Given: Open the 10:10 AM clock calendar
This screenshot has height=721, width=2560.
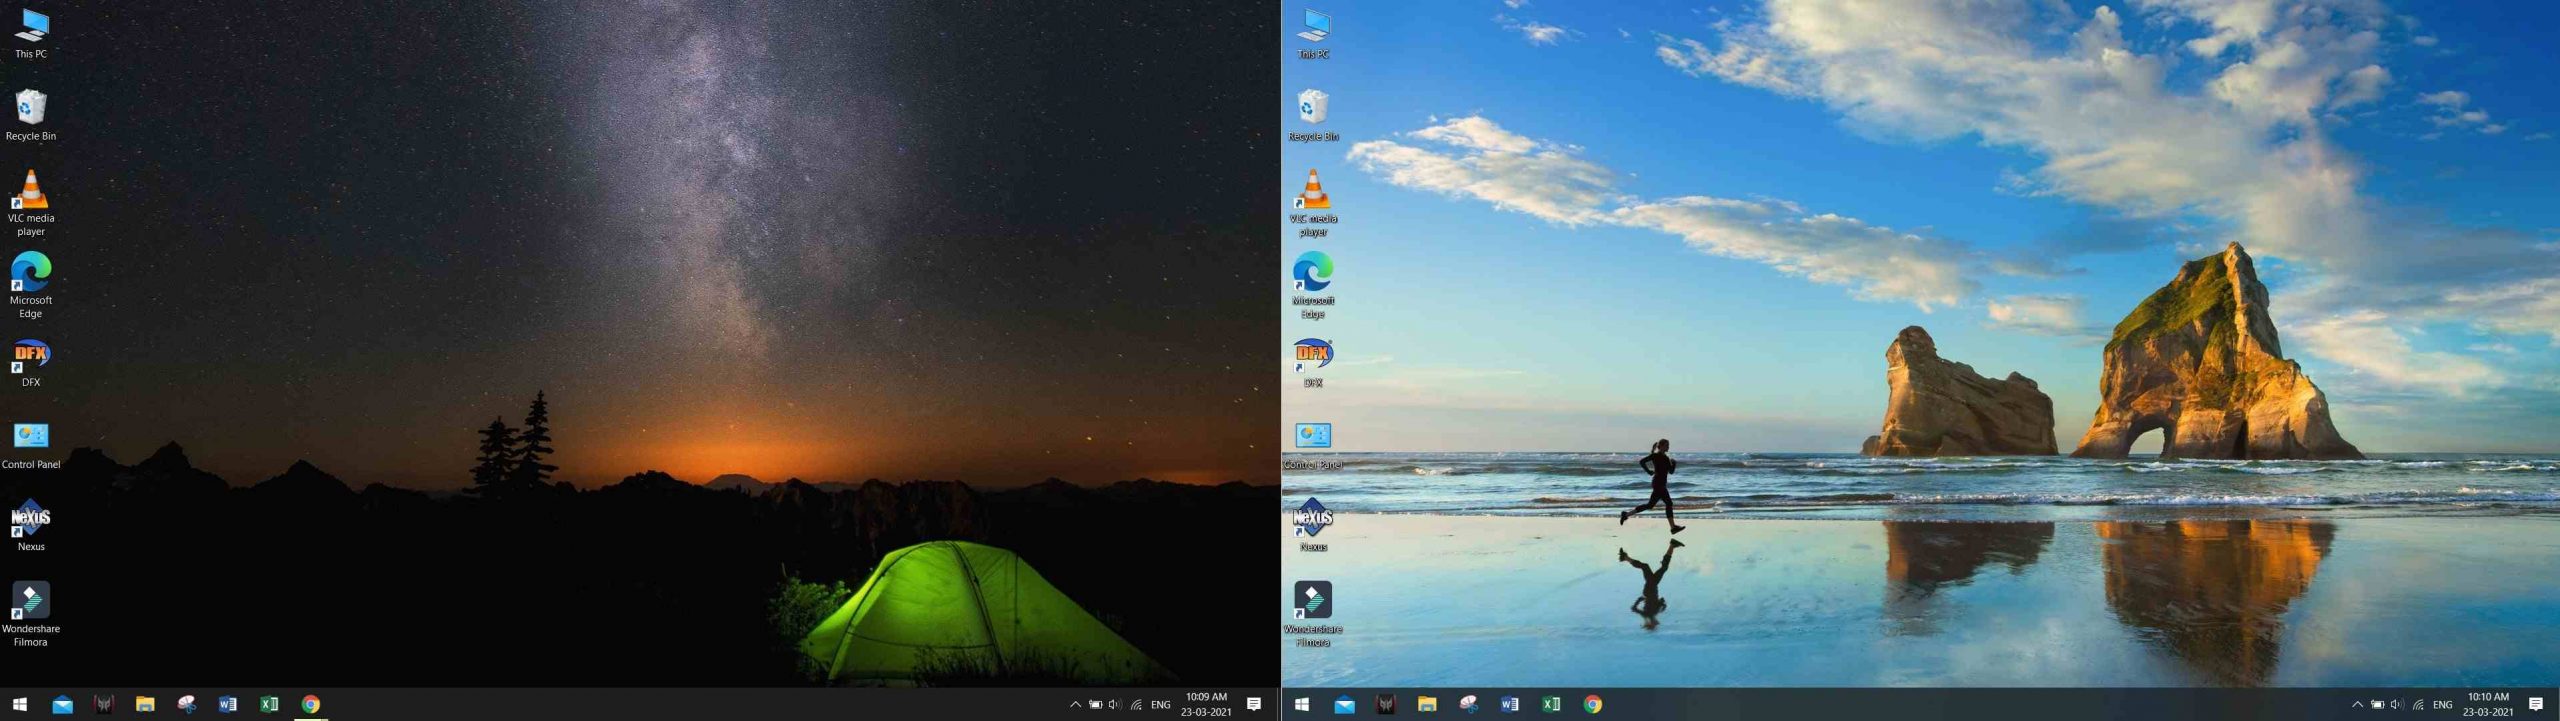Looking at the screenshot, I should (x=2488, y=704).
